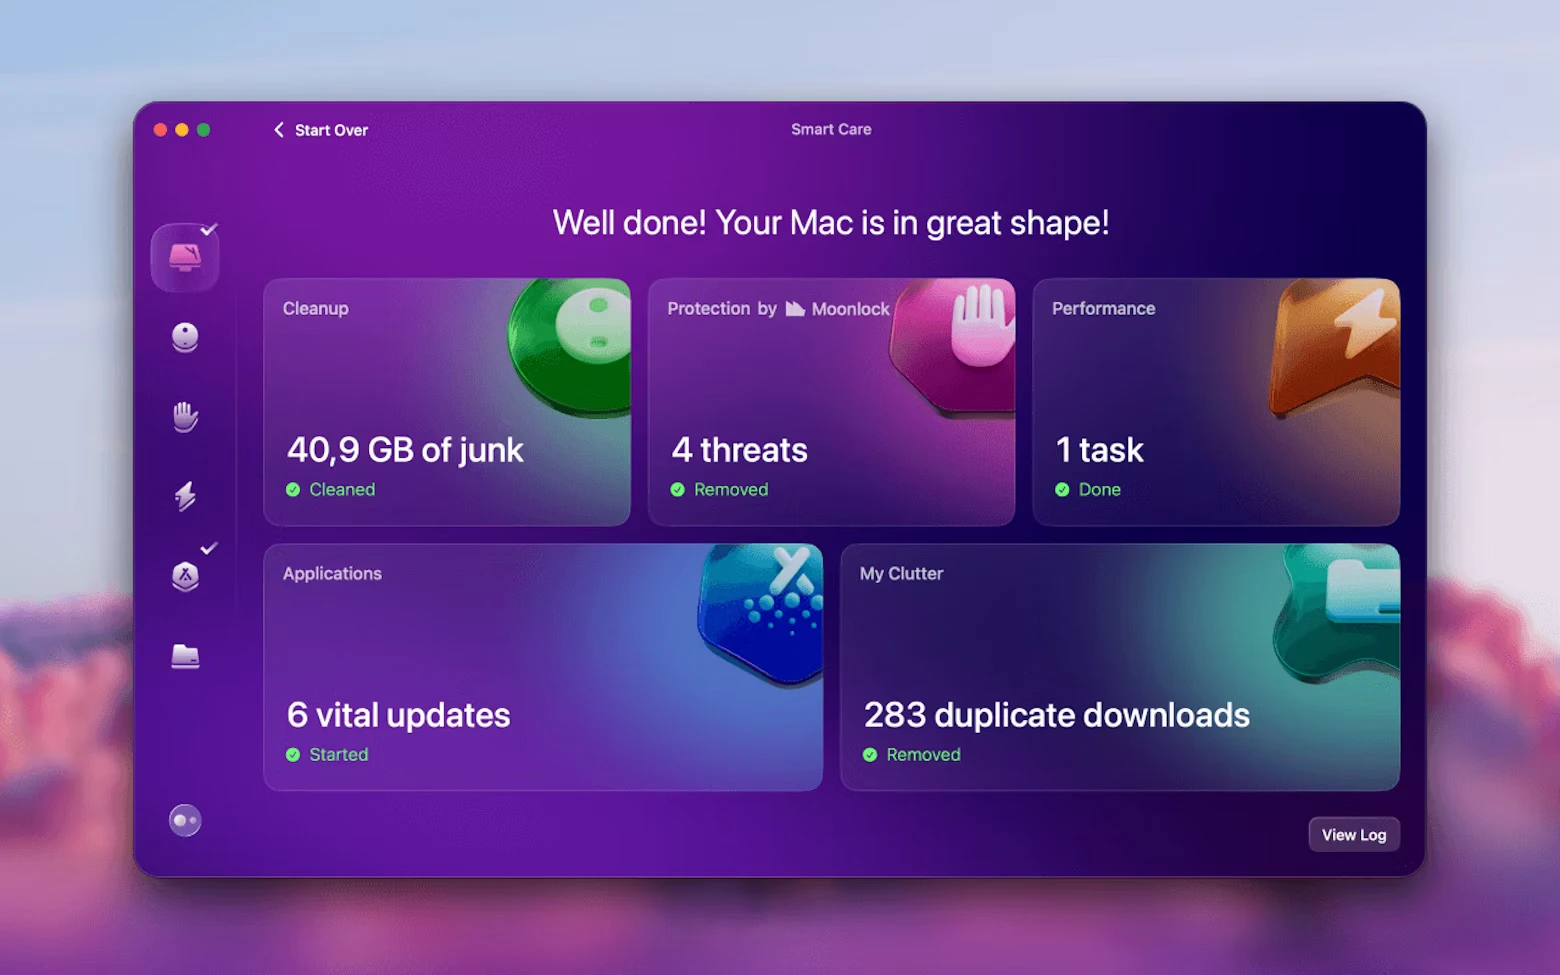Click Start Over at the top left

tap(319, 130)
